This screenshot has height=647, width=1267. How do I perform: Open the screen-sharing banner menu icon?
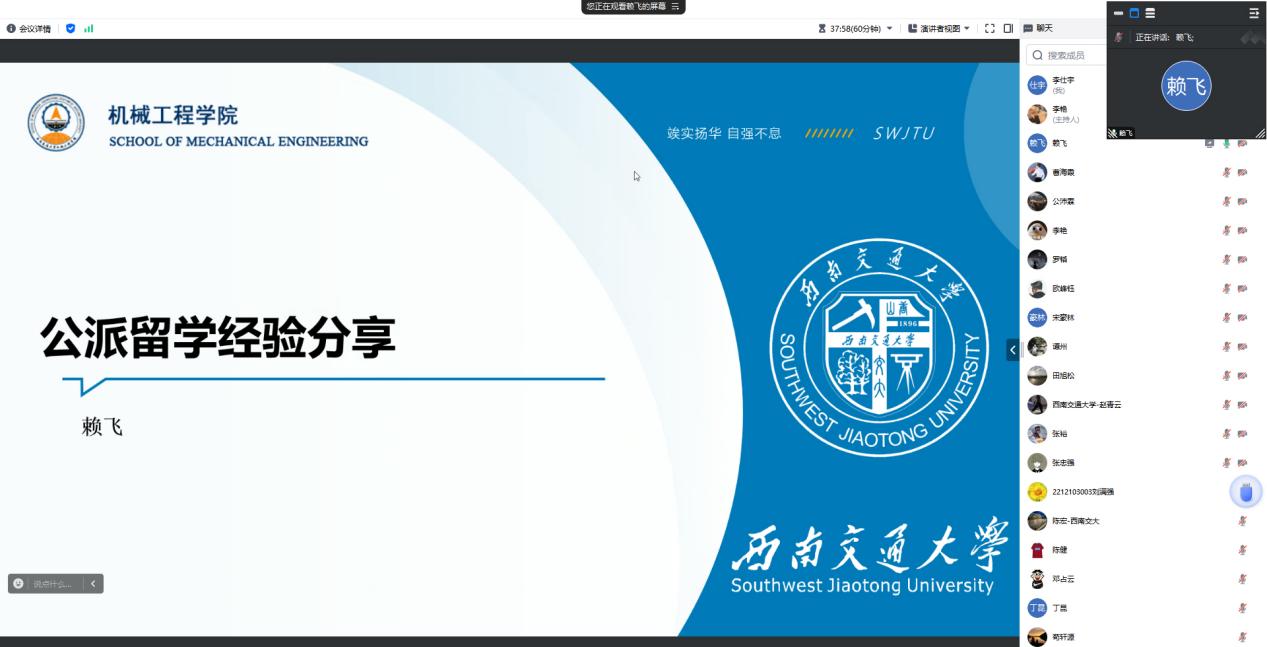(x=675, y=6)
